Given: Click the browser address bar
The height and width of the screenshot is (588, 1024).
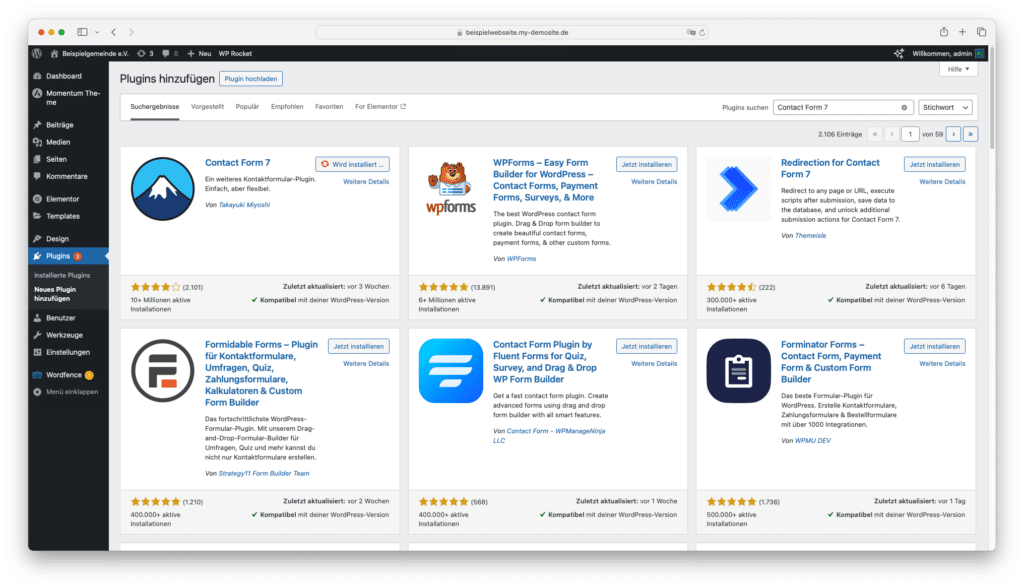Looking at the screenshot, I should click(x=513, y=32).
